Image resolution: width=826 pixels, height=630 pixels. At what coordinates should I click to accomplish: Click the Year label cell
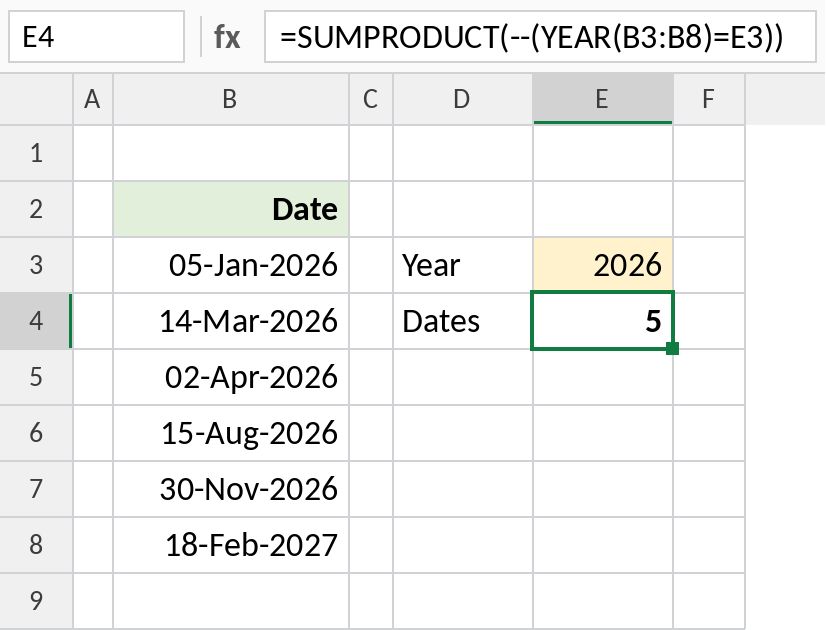463,265
